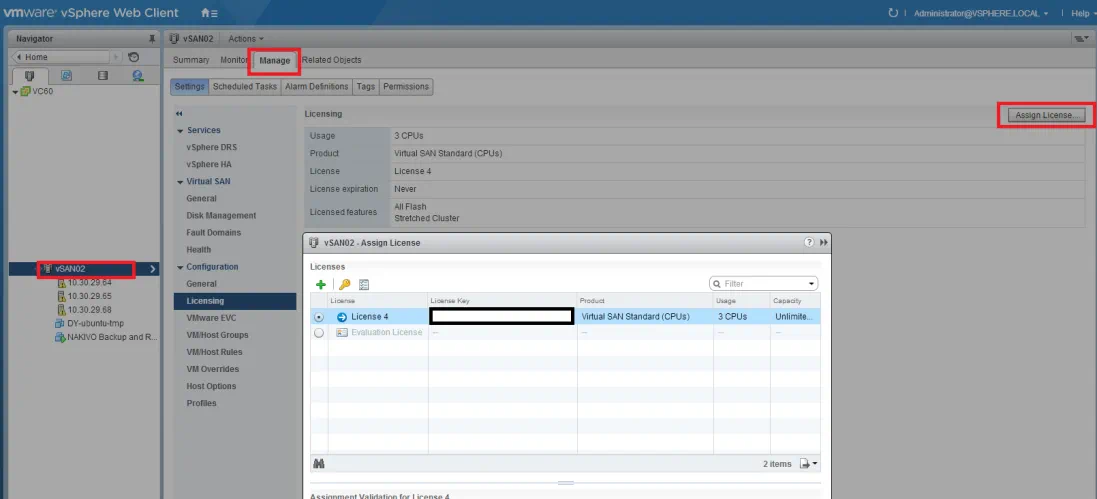Open the Administrator@VSPHERE.LOCAL user menu
Image resolution: width=1097 pixels, height=499 pixels.
[x=981, y=13]
